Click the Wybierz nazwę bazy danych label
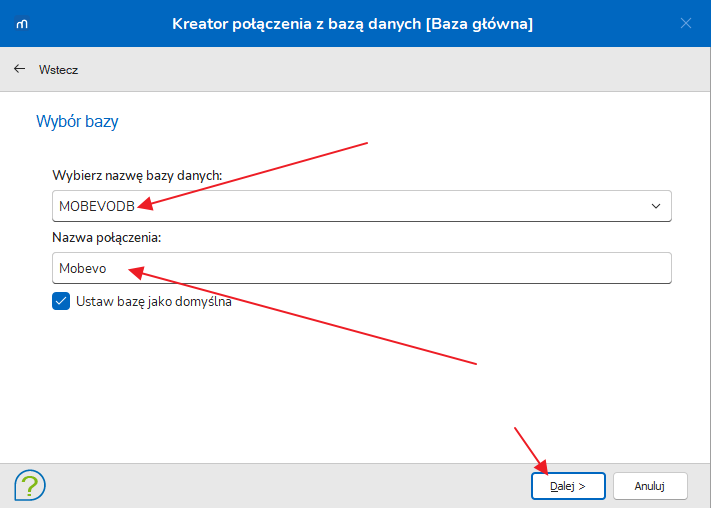Viewport: 711px width, 508px height. point(137,176)
